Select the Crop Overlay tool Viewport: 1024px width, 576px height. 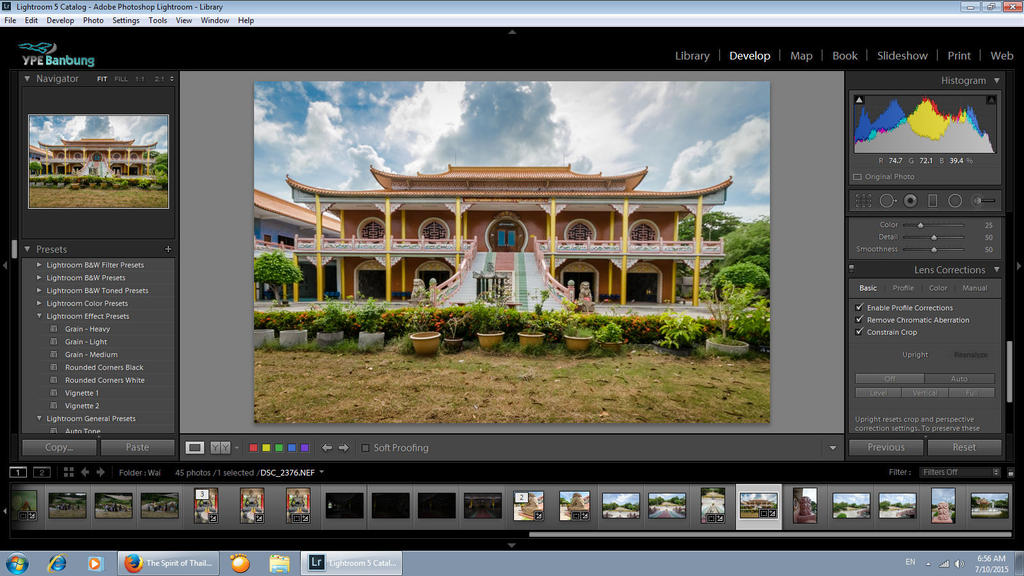click(x=863, y=200)
